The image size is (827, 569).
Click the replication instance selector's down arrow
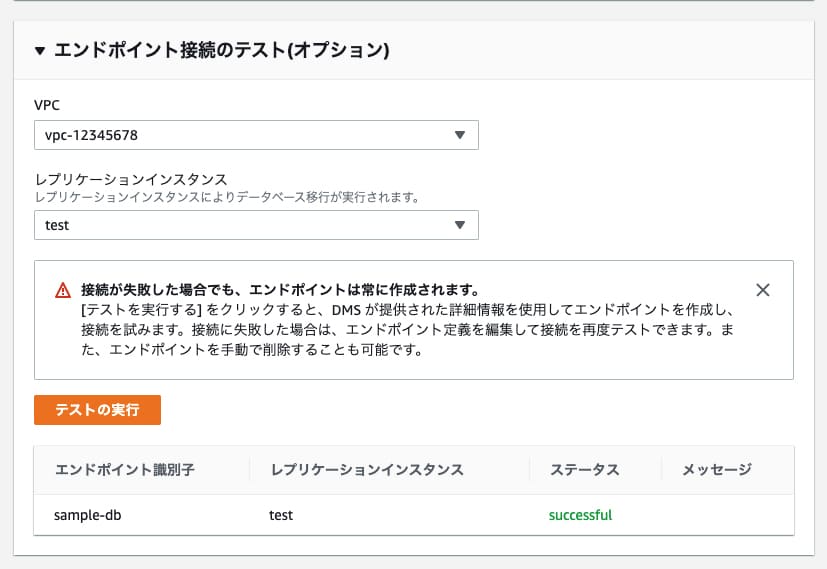click(460, 225)
